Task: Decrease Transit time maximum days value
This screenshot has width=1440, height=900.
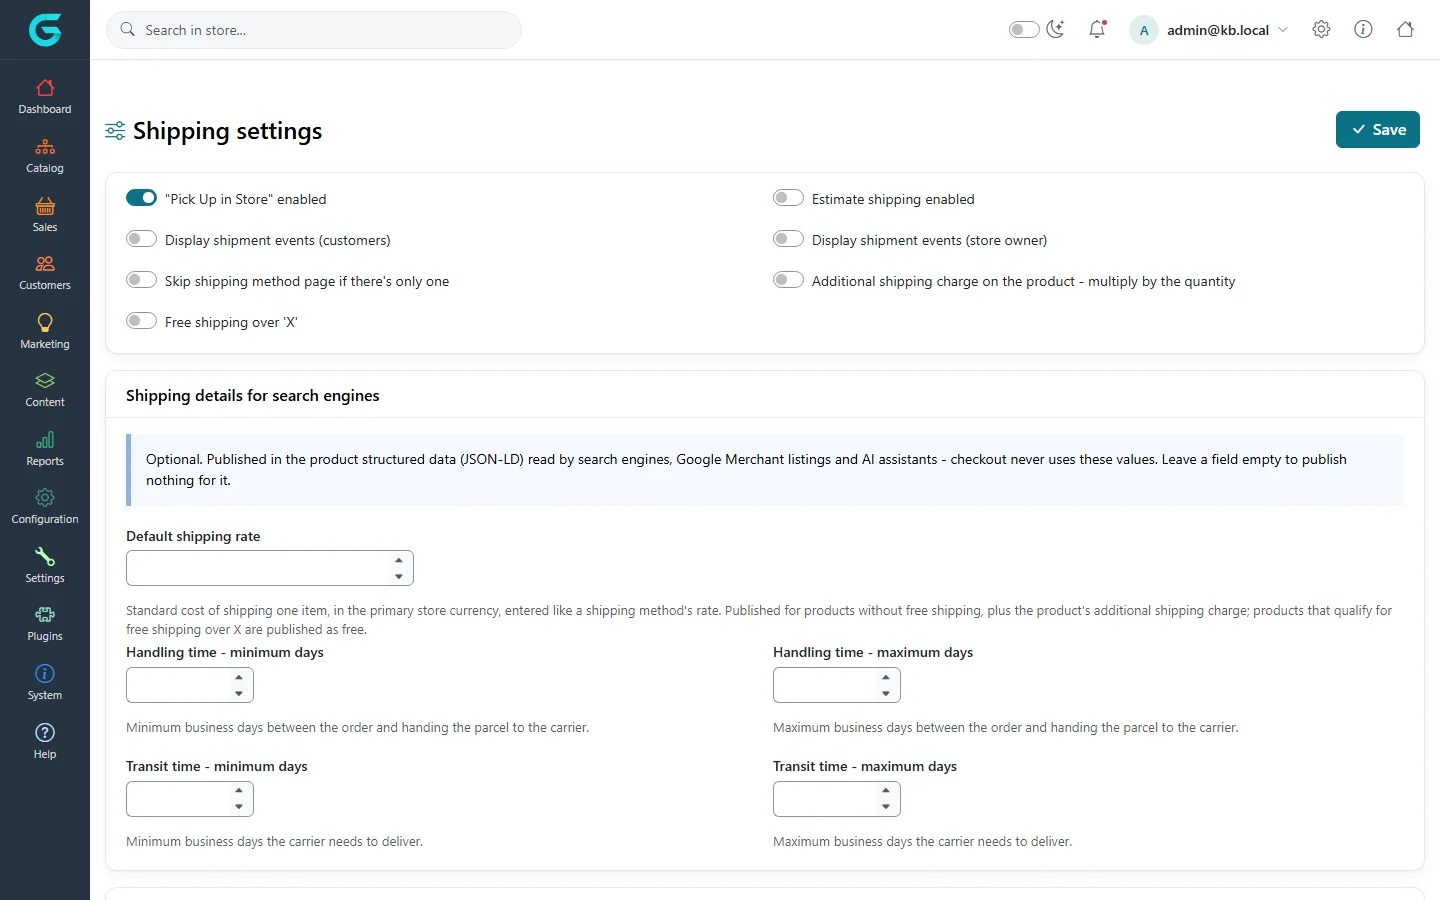Action: tap(886, 807)
